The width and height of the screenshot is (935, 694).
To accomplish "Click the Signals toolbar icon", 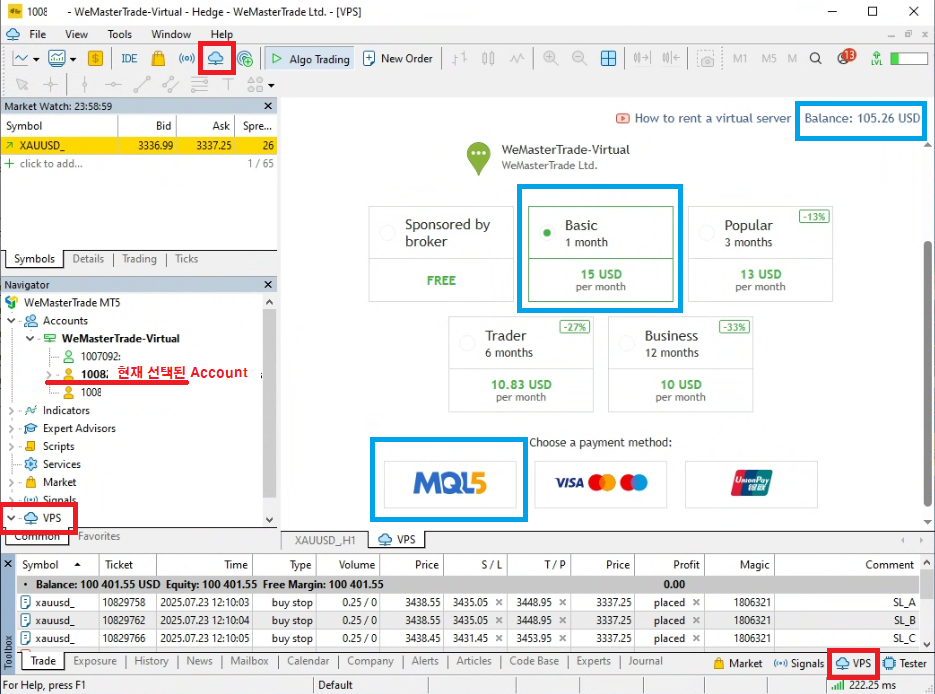I will (187, 58).
